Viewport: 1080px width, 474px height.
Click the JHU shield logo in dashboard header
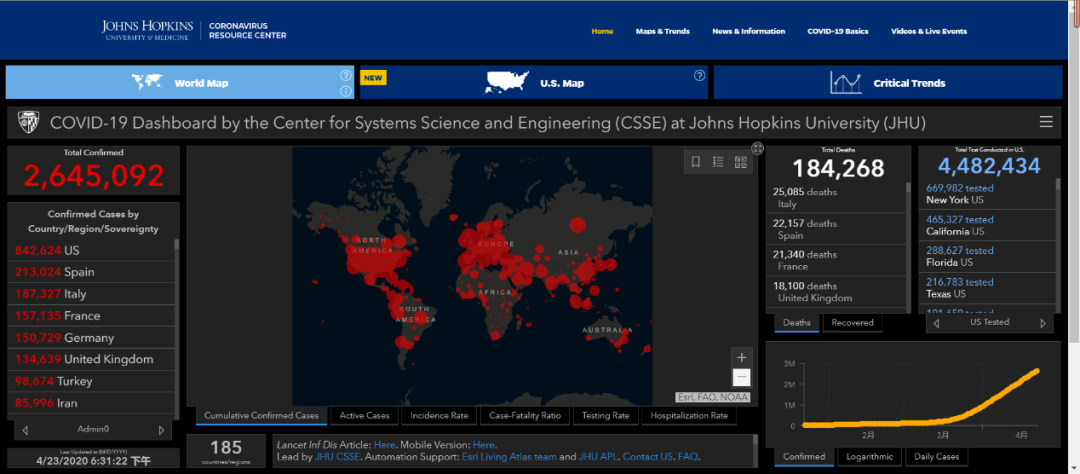click(30, 123)
